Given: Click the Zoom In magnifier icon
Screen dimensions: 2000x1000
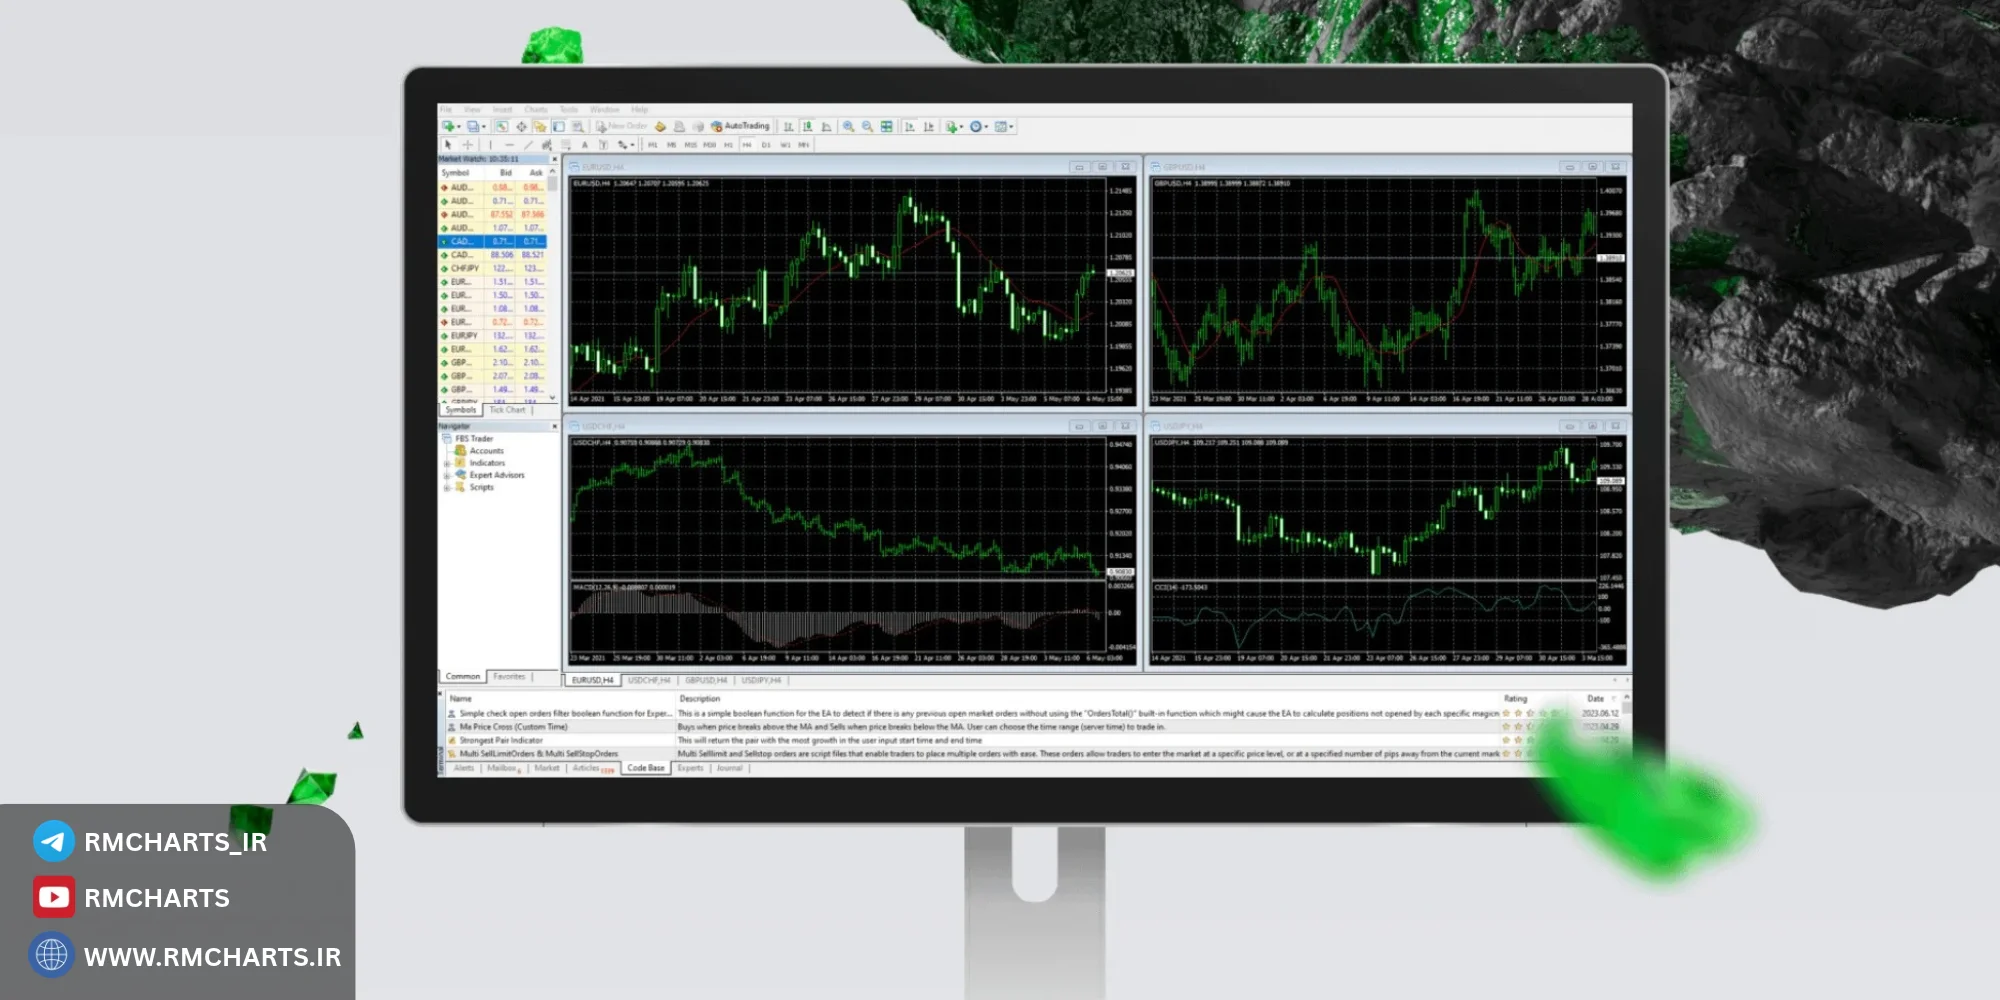Looking at the screenshot, I should coord(848,126).
